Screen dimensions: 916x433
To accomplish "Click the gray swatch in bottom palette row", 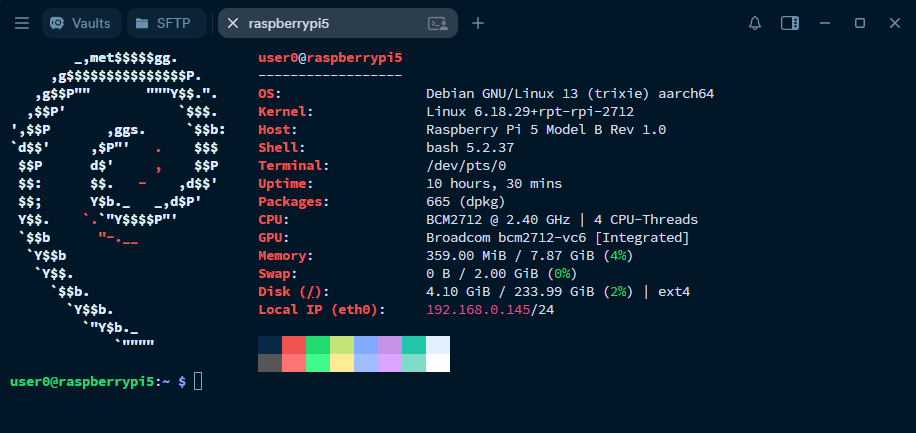I will coord(270,363).
